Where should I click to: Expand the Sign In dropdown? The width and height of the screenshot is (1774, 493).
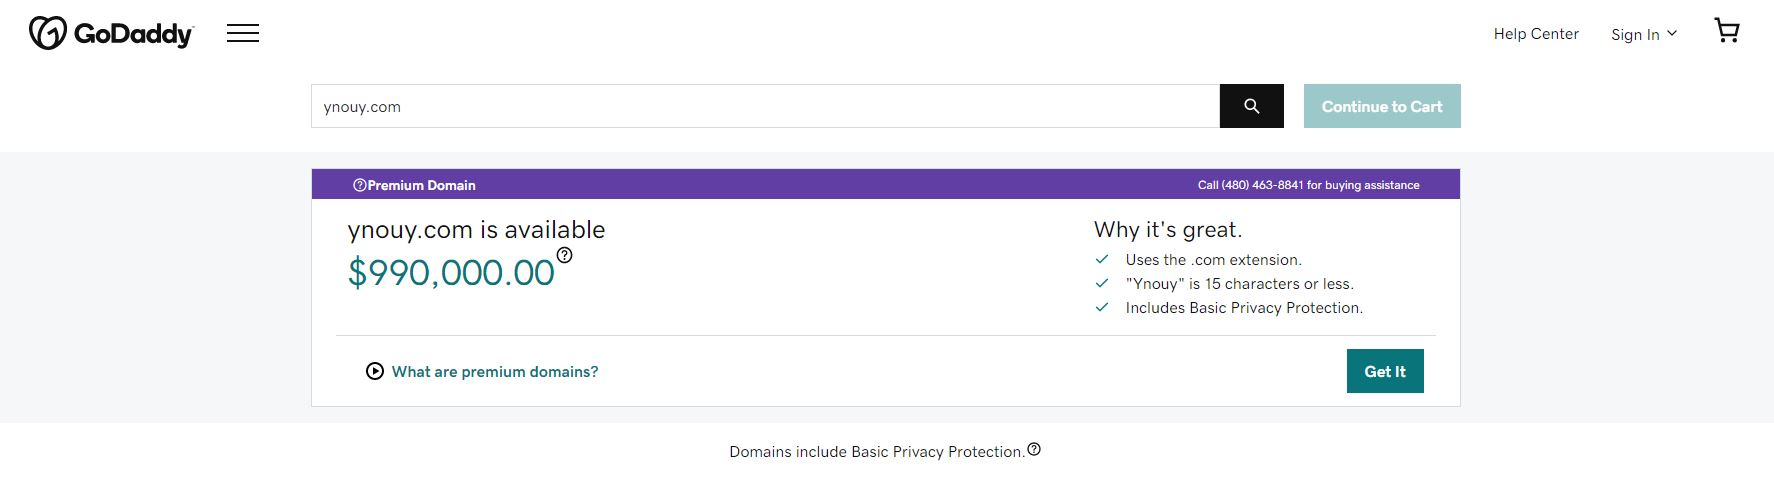1643,34
